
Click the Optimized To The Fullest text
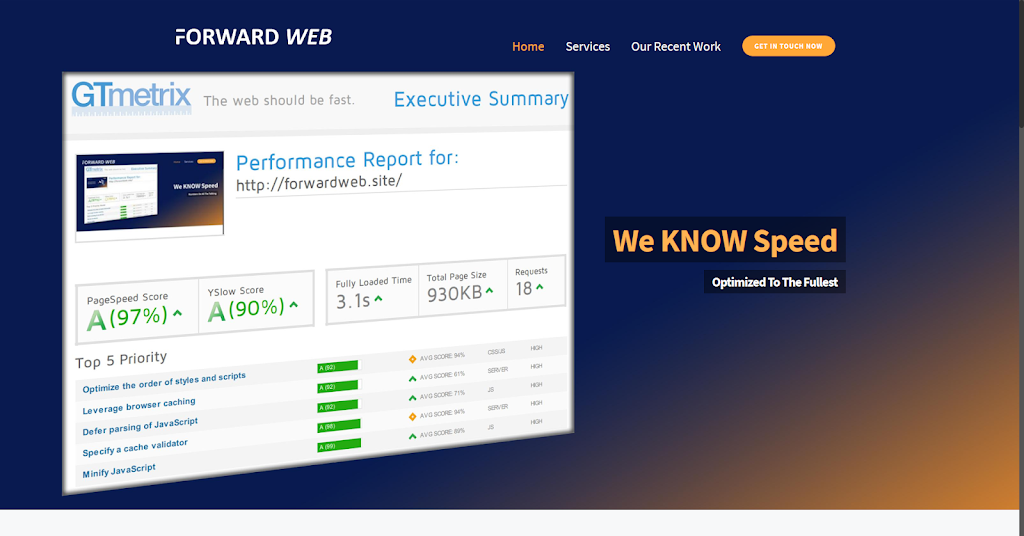click(775, 282)
